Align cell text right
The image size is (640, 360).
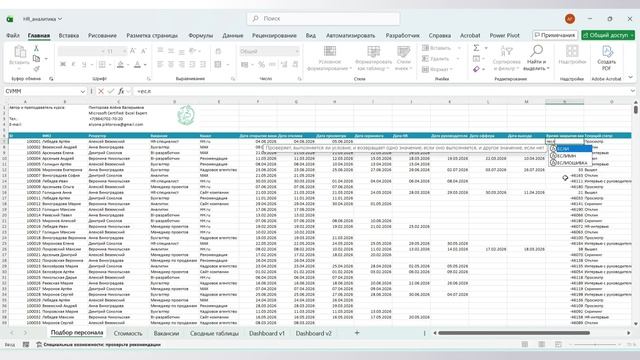[x=182, y=64]
